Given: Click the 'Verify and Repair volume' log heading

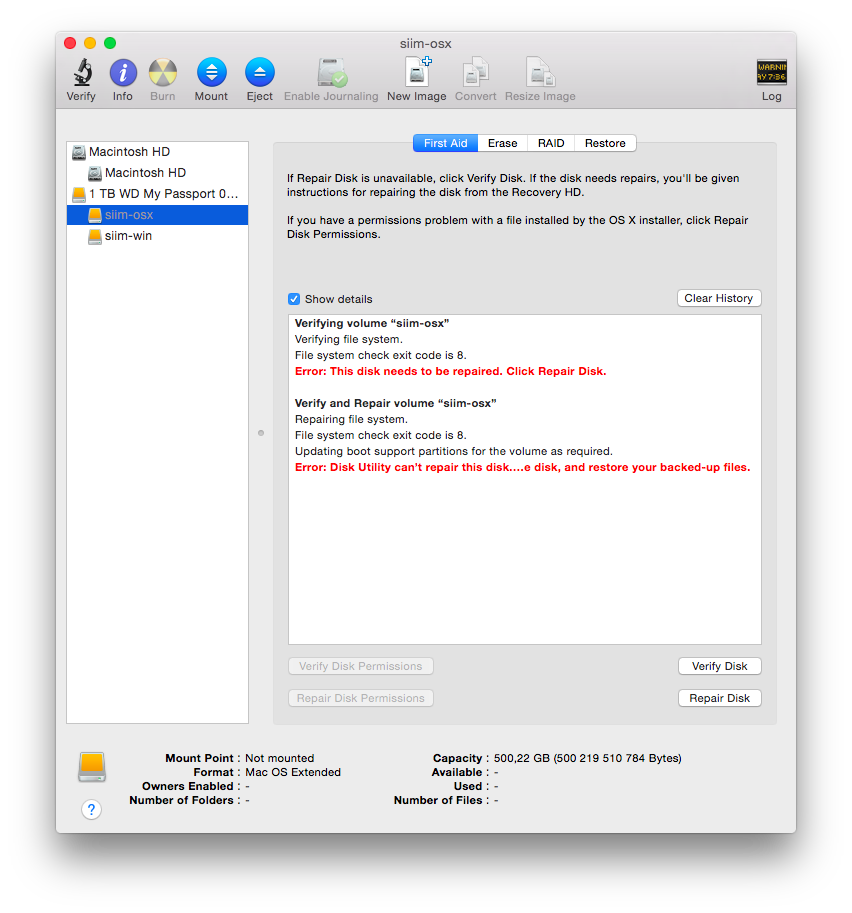Looking at the screenshot, I should [x=395, y=404].
